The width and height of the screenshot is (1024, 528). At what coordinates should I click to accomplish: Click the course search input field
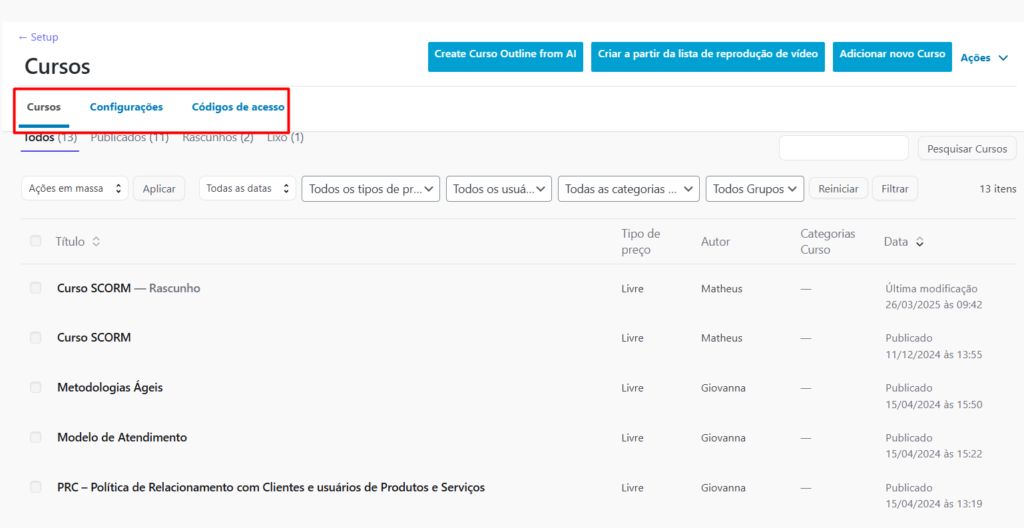[843, 148]
